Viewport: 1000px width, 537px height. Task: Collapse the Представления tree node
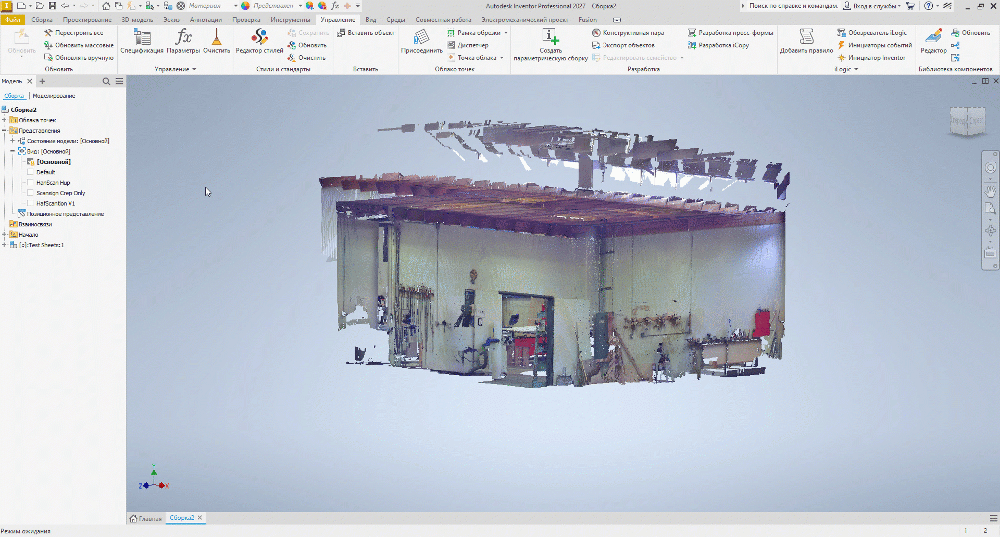point(4,130)
